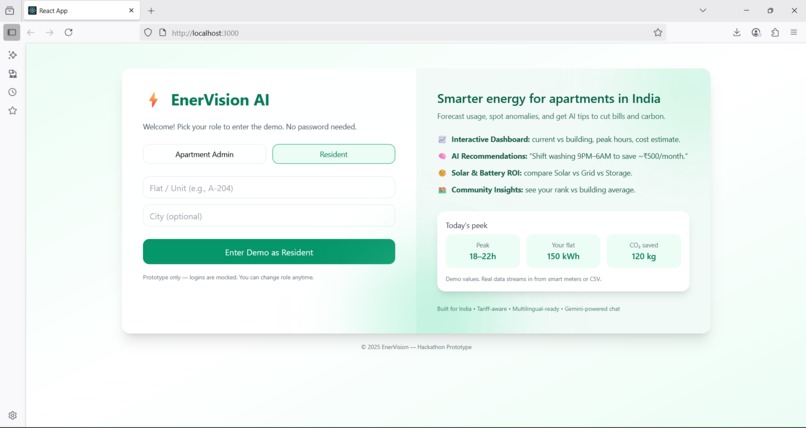Click the Peak 18–22h stat card
This screenshot has height=428, width=806.
[483, 251]
